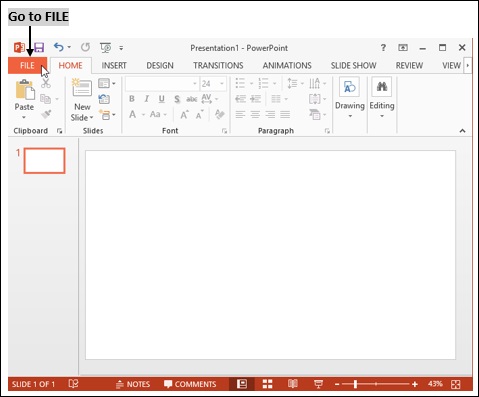Screen dimensions: 479x397
Task: Open the Undo history dropdown arrow
Action: pyautogui.click(x=69, y=47)
